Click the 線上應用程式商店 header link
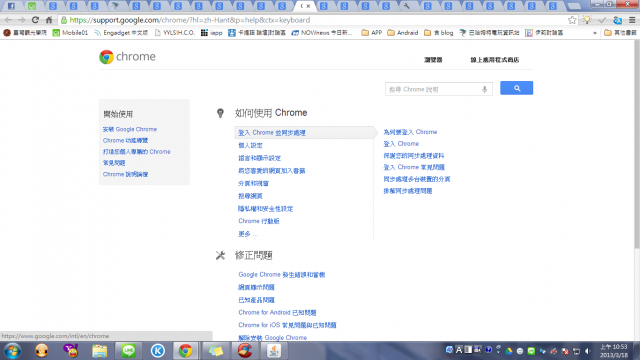640x360 pixels. pos(495,60)
